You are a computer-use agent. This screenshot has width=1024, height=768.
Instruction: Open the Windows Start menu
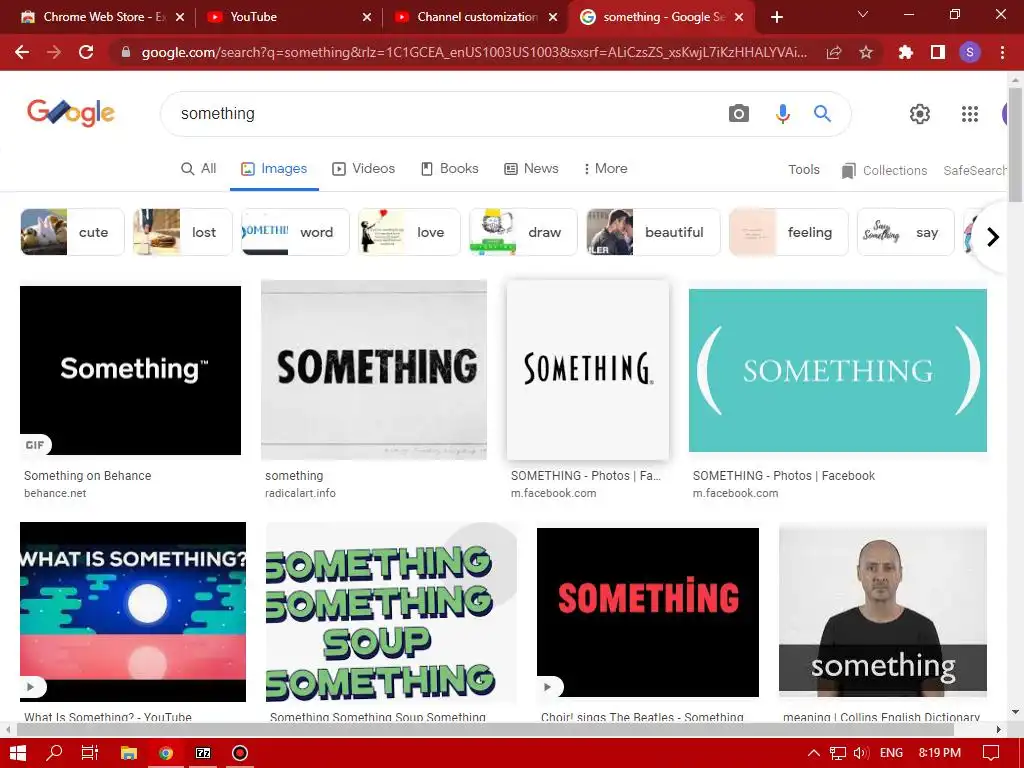coord(18,753)
